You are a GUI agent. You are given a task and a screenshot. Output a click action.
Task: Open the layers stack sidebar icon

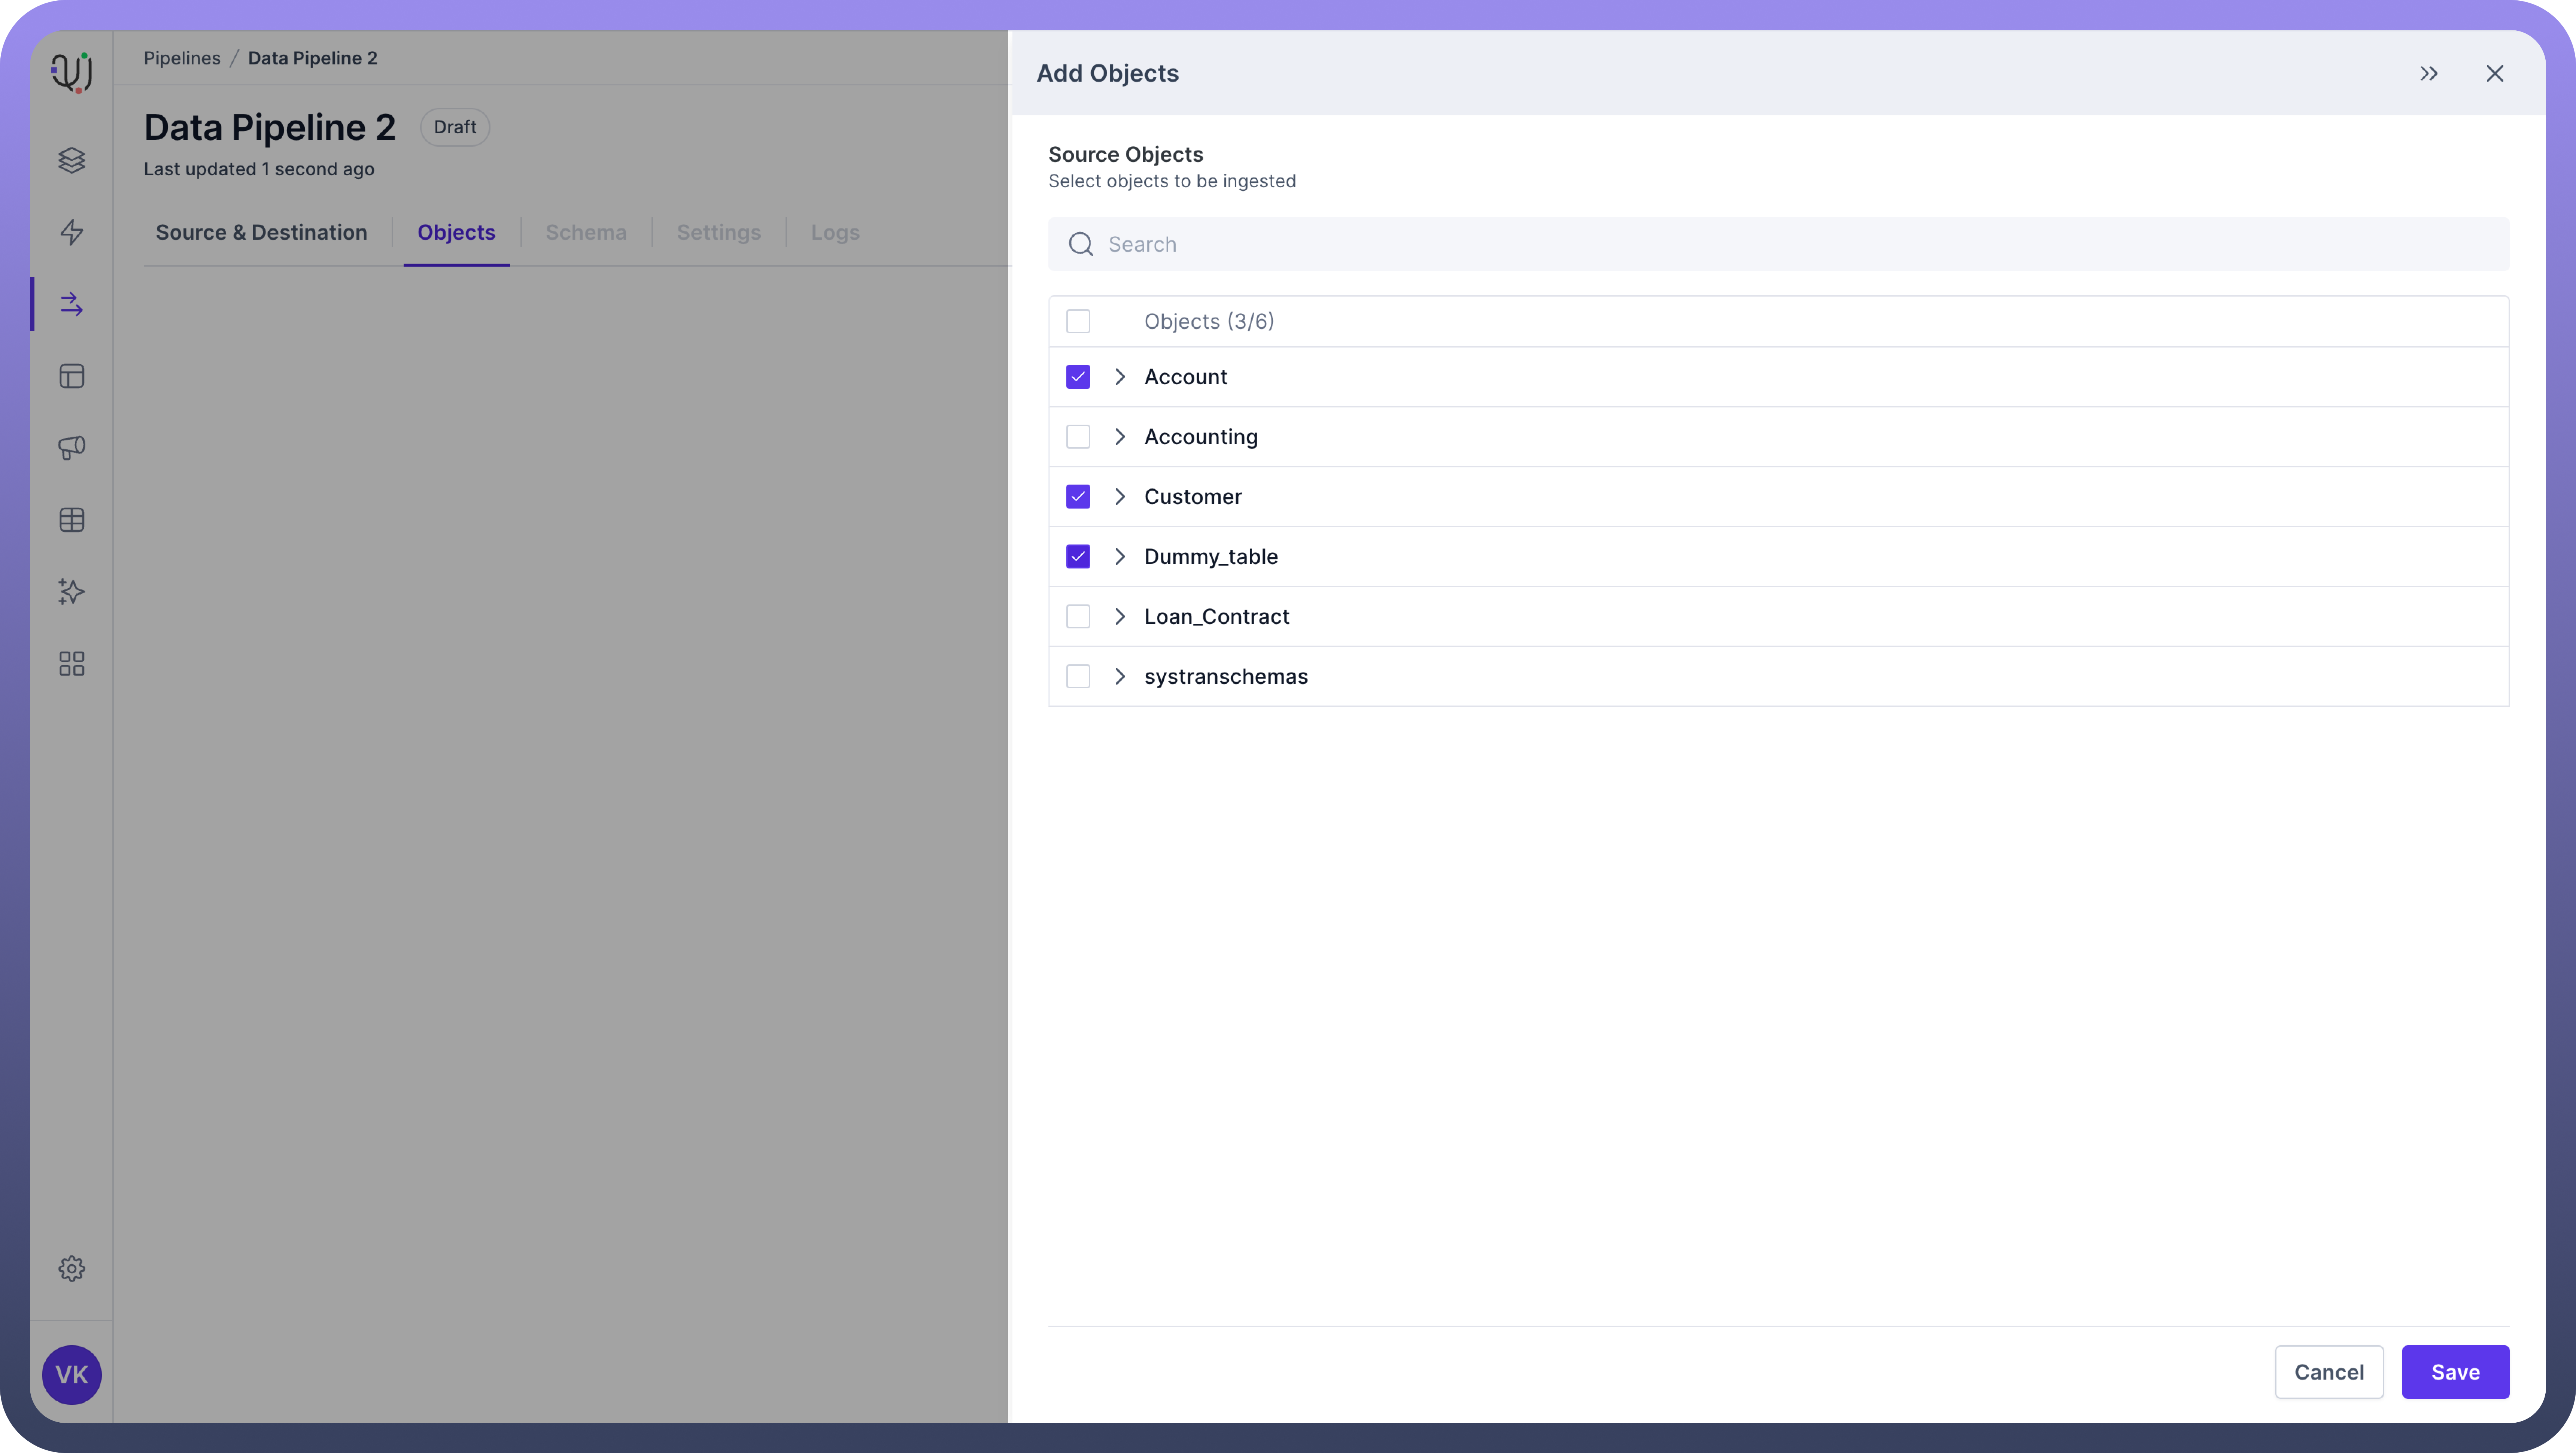(x=71, y=160)
